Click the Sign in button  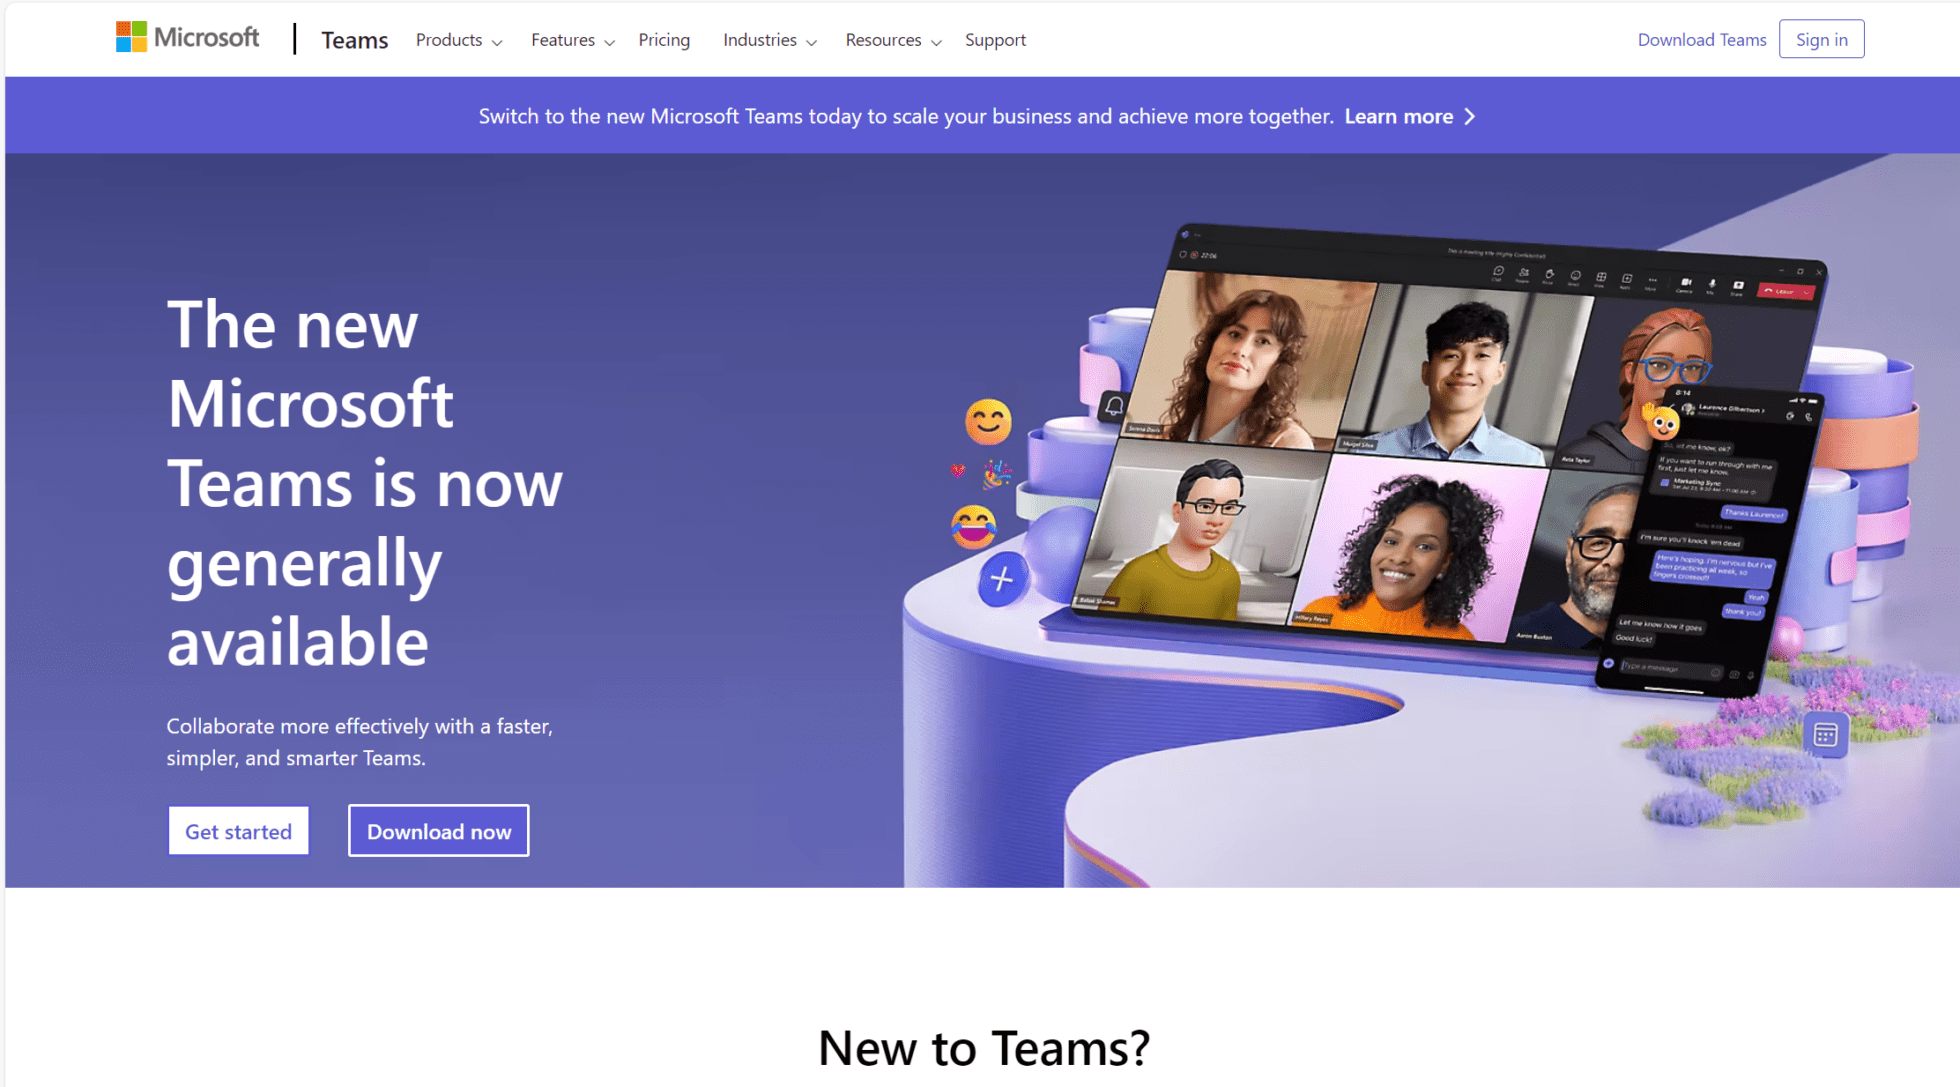pos(1822,39)
